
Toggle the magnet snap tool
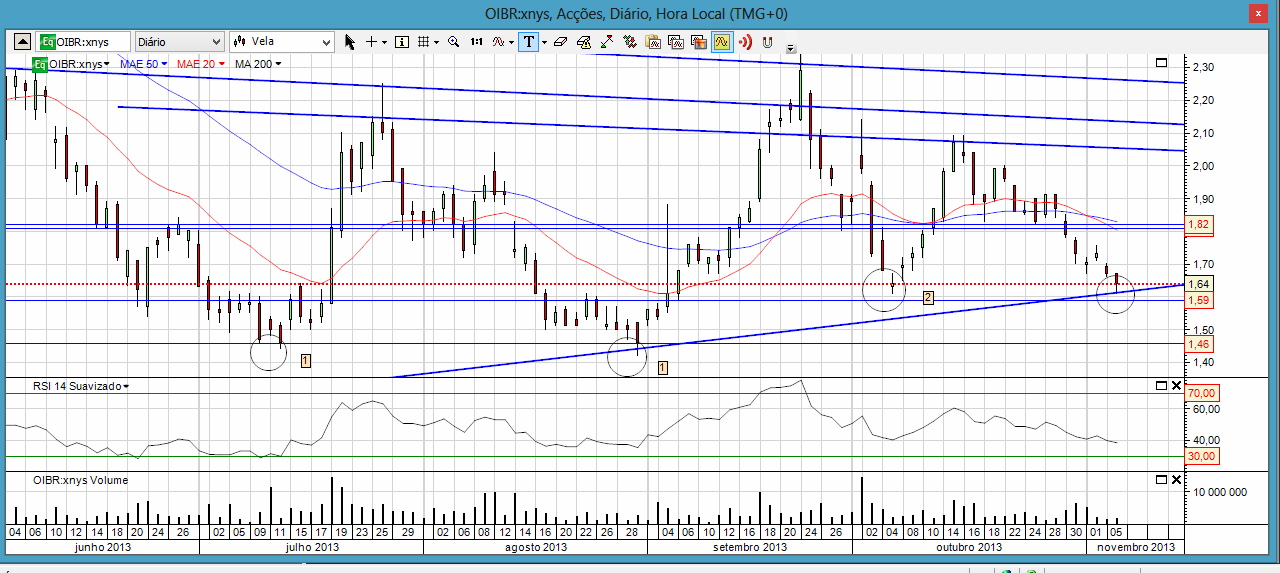pyautogui.click(x=767, y=42)
